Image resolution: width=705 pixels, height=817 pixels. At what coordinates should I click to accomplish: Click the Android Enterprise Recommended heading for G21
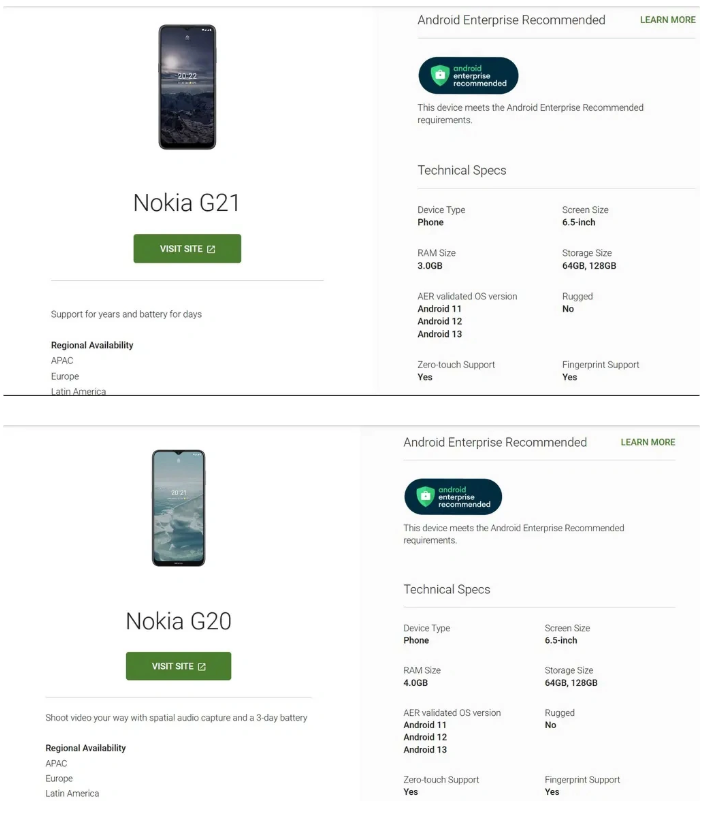click(x=511, y=20)
